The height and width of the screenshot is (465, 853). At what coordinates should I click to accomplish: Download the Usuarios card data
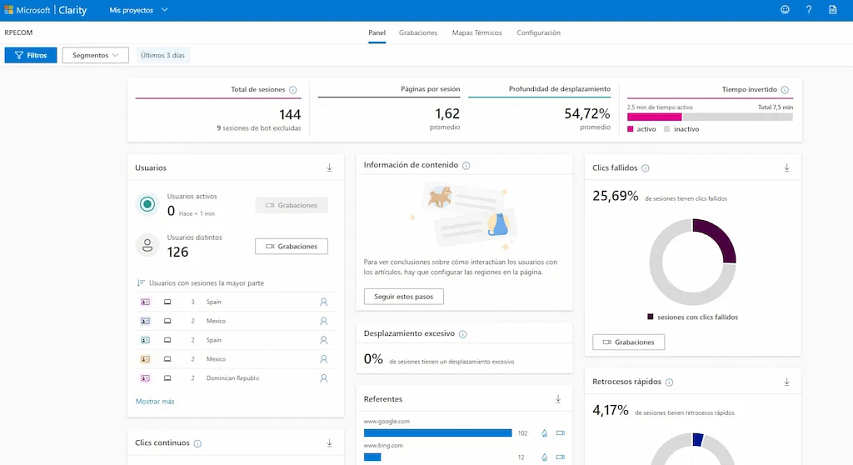coord(329,168)
